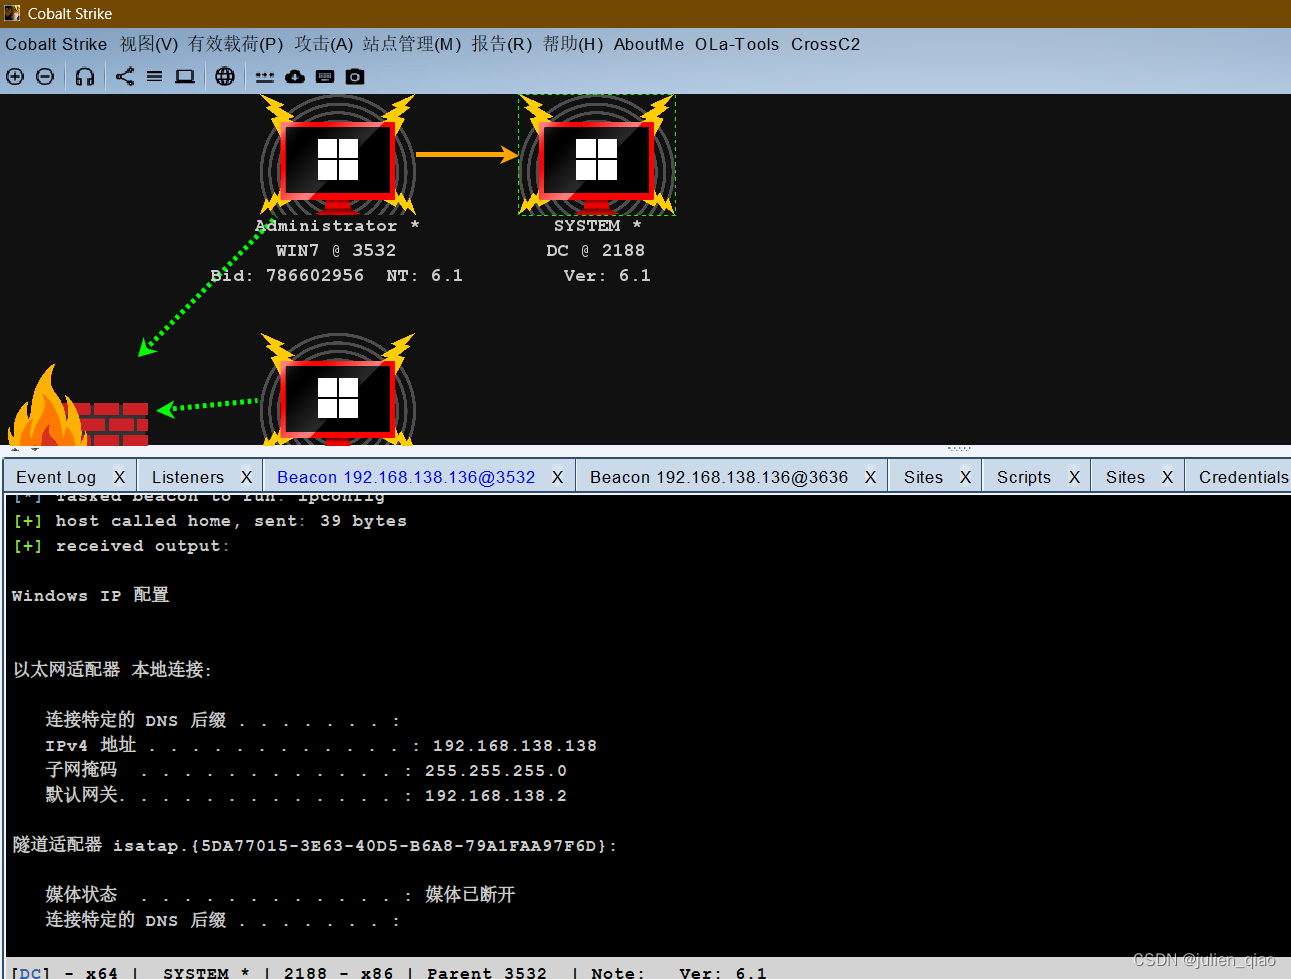Click the 'Bid: 786602956' label

[x=287, y=276]
